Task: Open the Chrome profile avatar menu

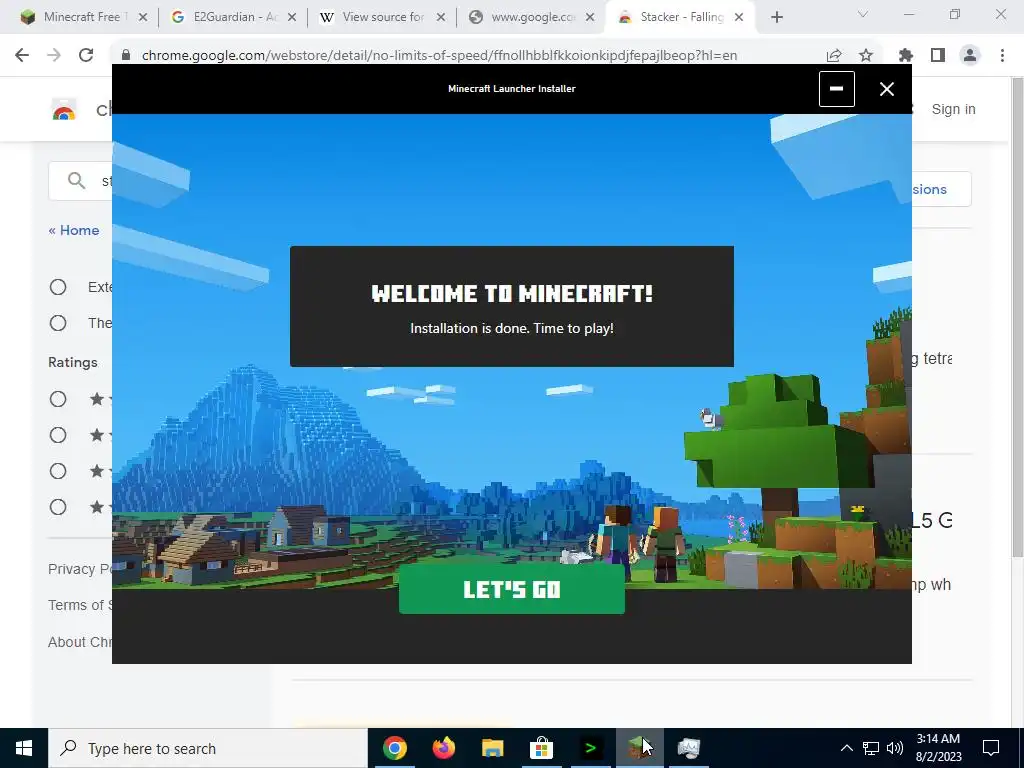Action: (970, 56)
